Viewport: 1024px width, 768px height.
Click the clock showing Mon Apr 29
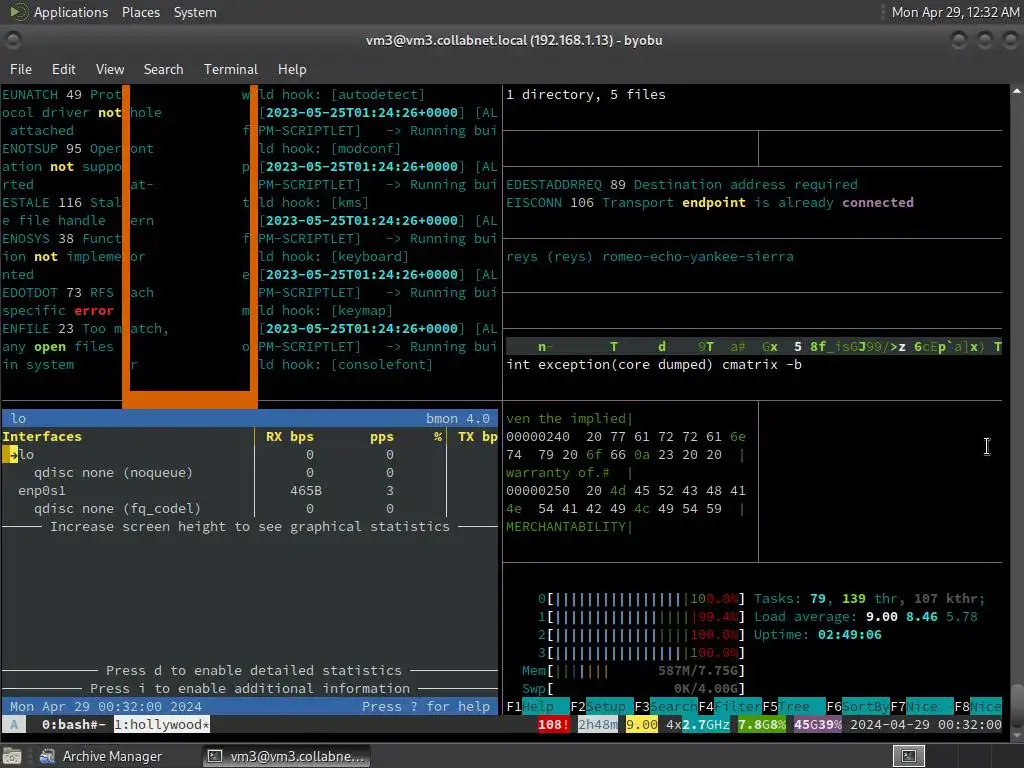tap(955, 12)
